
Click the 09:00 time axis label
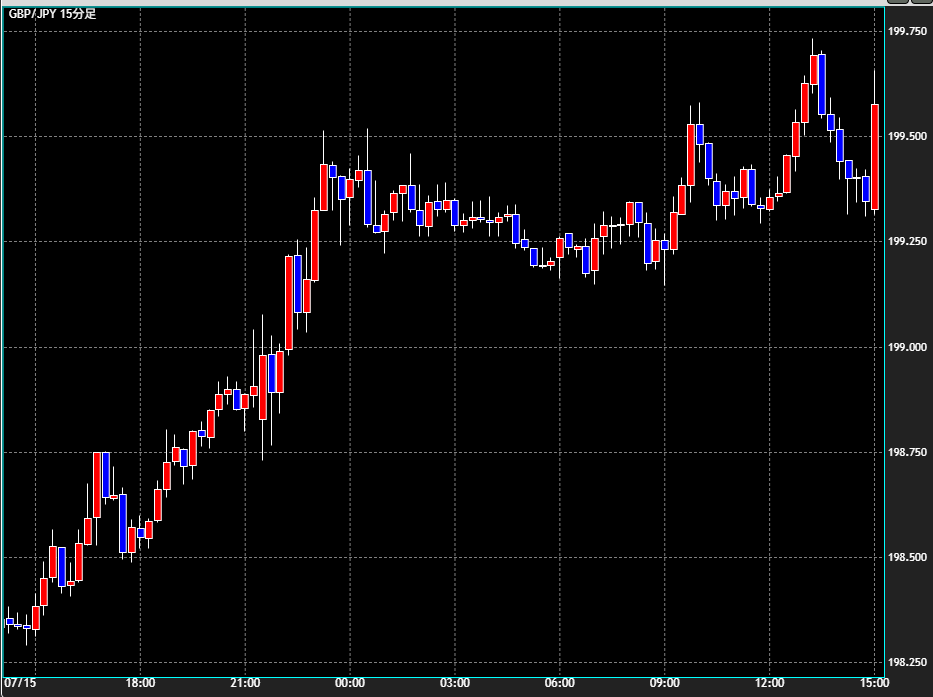click(x=665, y=683)
